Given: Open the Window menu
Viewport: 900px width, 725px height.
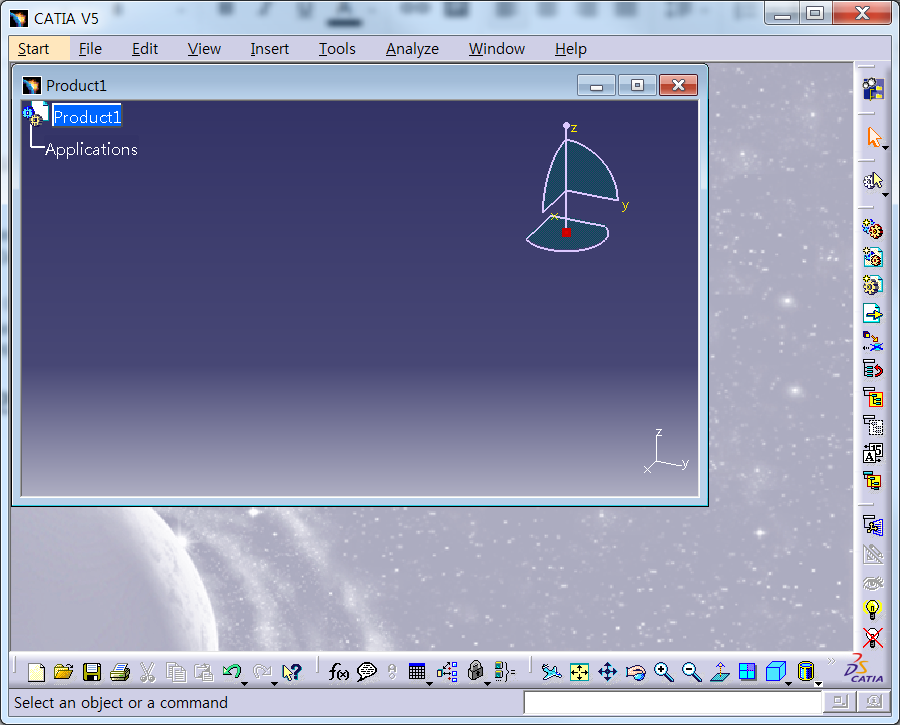Looking at the screenshot, I should point(496,49).
